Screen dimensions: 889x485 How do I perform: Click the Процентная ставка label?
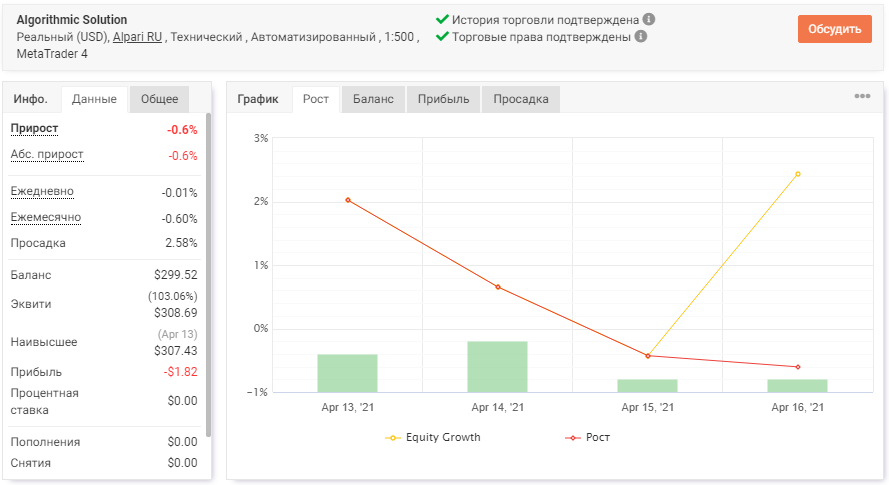point(44,402)
